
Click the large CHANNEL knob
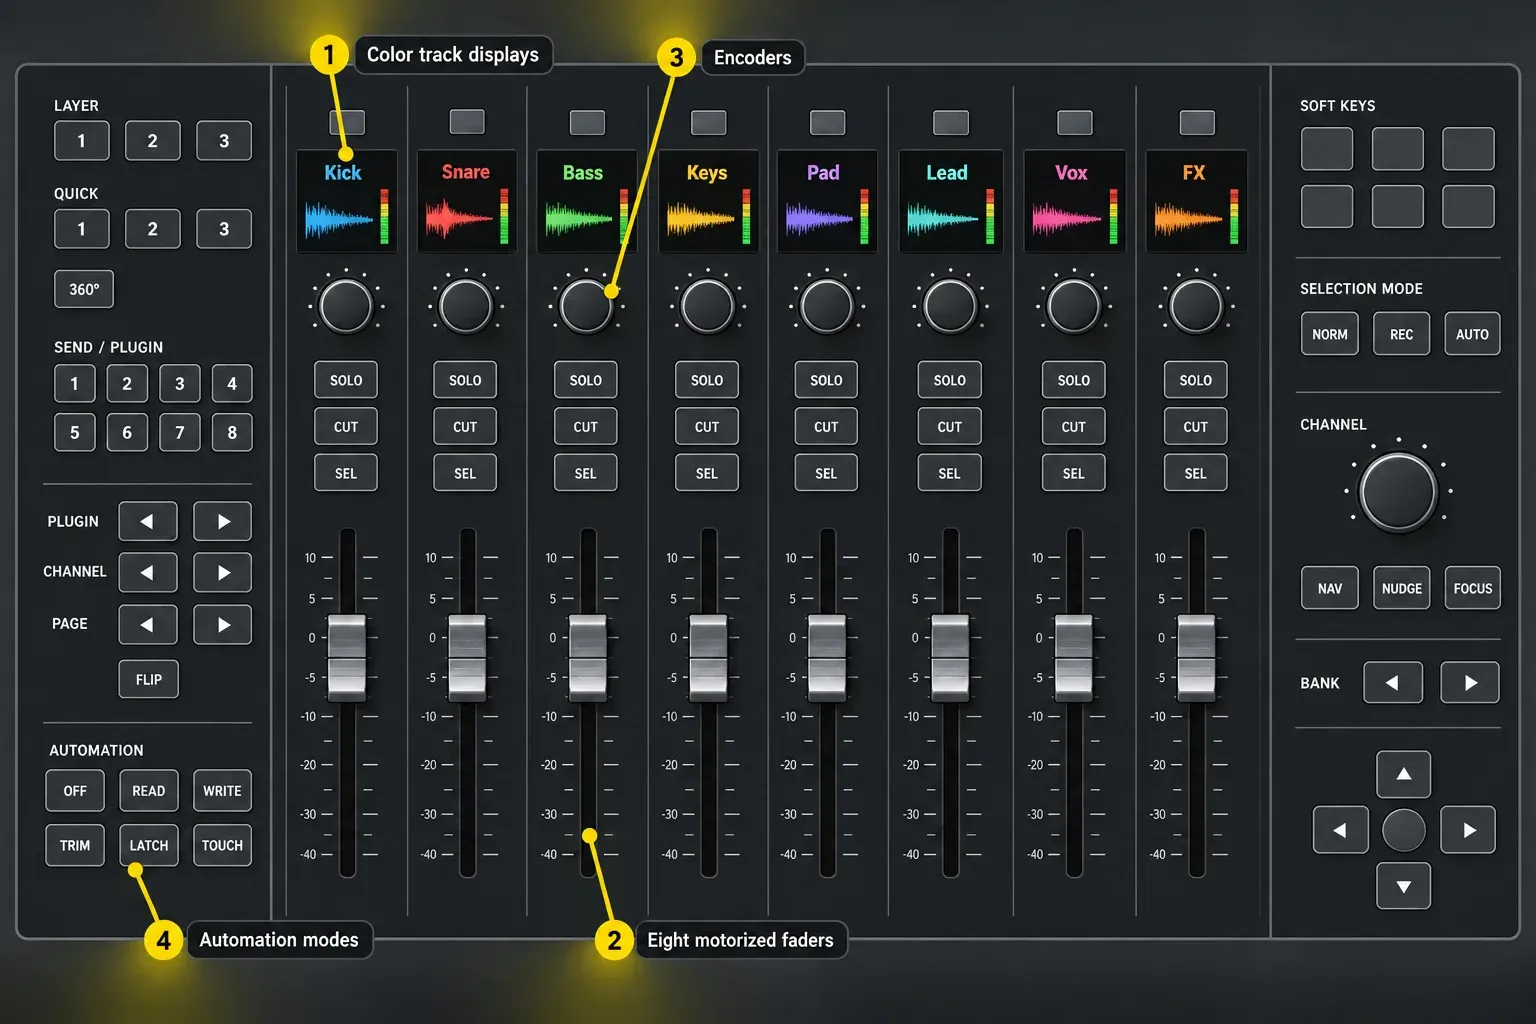[x=1398, y=491]
